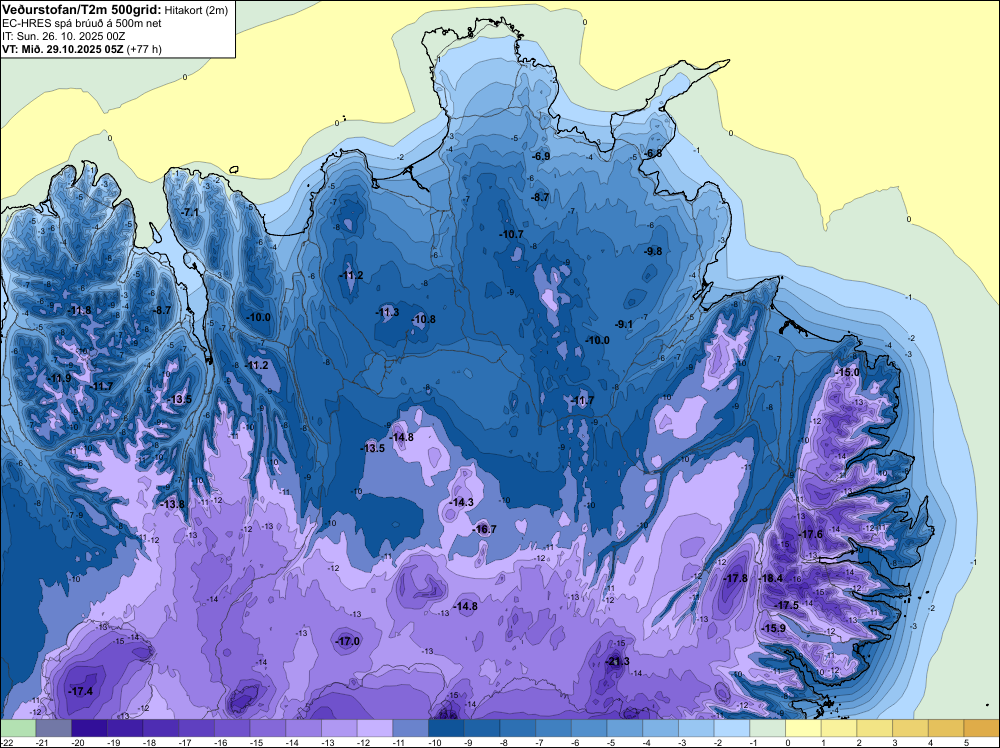Select the -17.8 temperature label
The image size is (1000, 748).
[x=736, y=578]
